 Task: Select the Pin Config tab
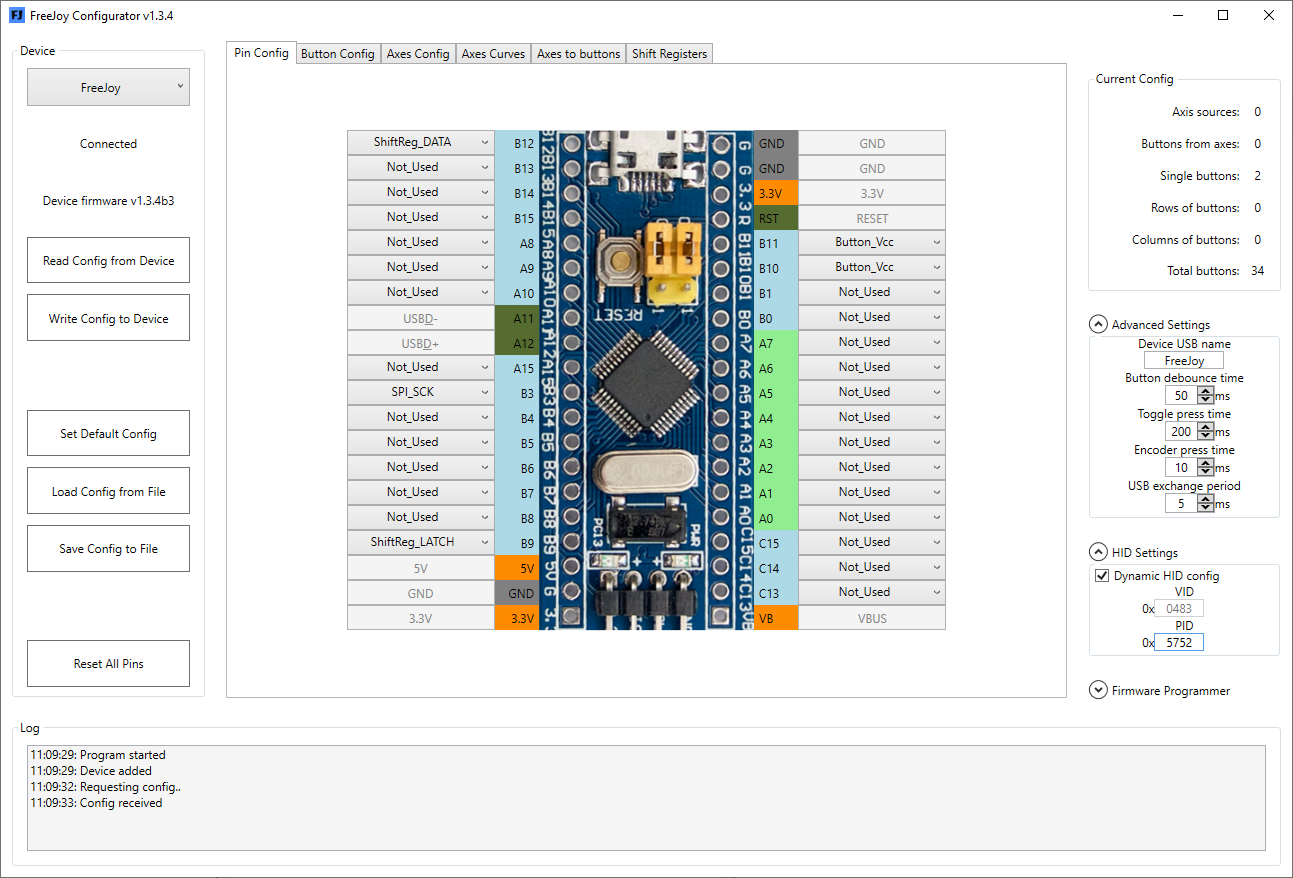261,53
